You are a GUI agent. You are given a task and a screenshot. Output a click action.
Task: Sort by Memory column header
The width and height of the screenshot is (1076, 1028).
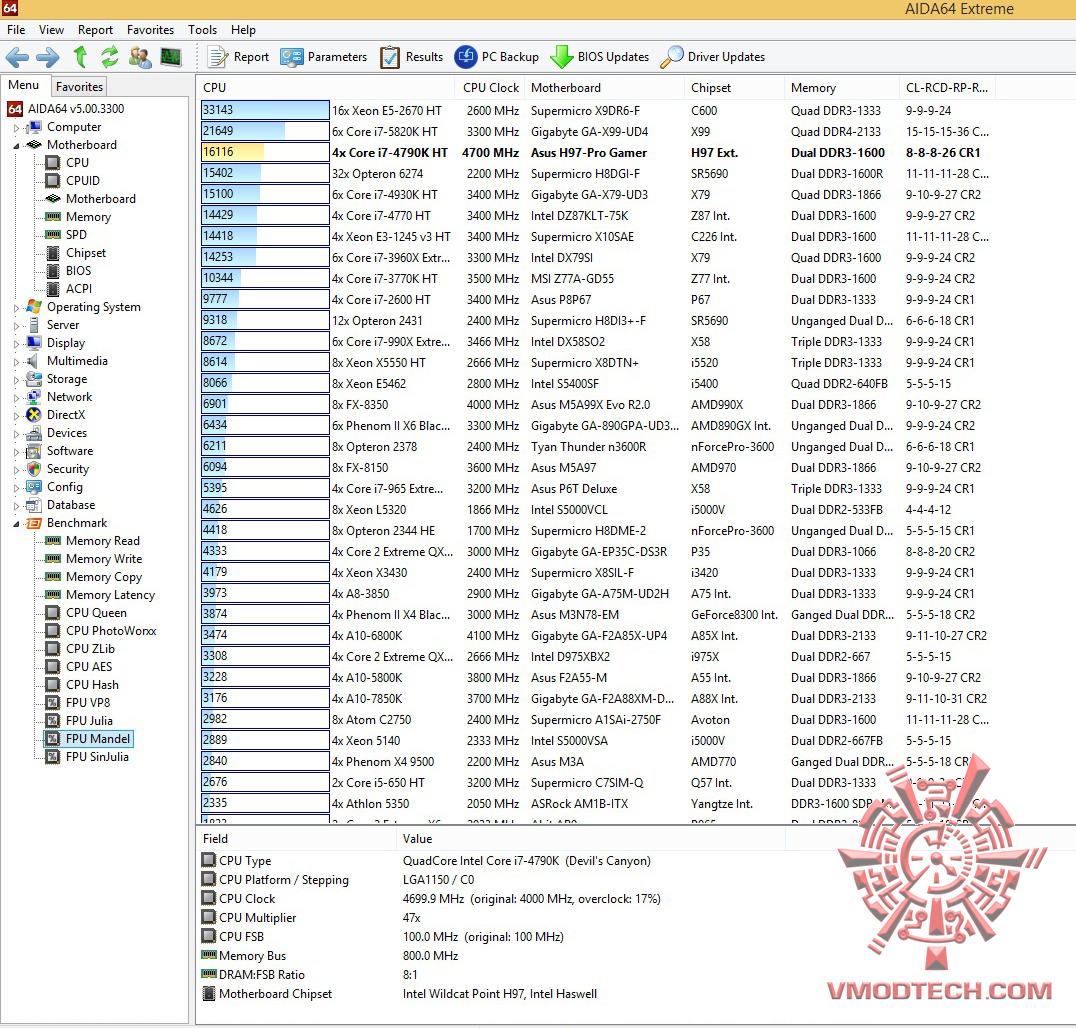[x=842, y=88]
